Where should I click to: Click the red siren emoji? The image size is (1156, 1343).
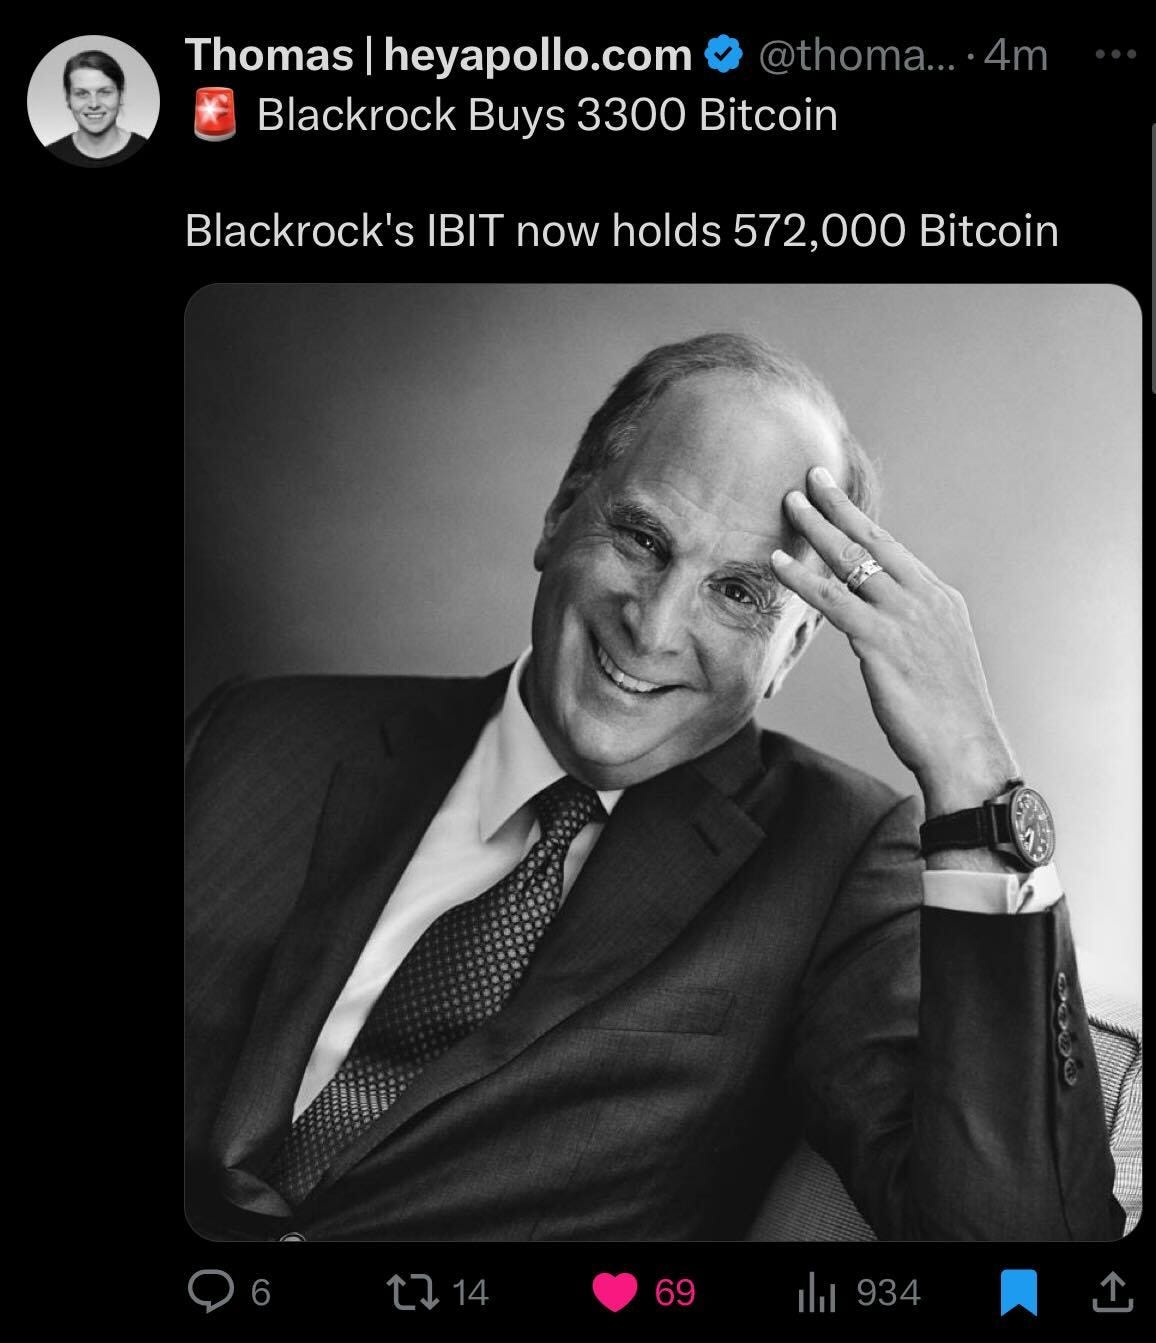[213, 113]
